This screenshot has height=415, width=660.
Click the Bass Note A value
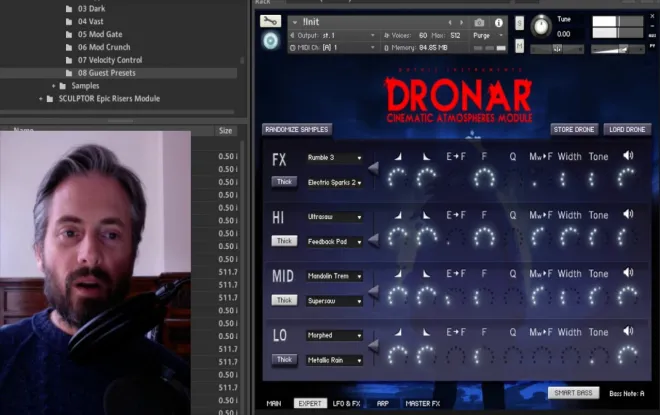coord(626,394)
